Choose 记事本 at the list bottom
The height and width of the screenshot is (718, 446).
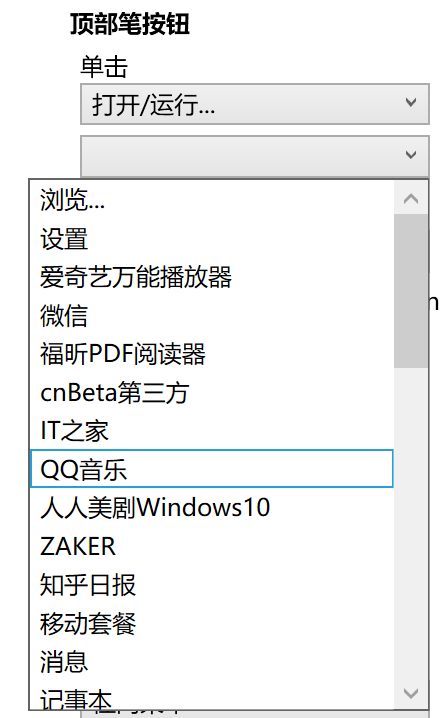tap(212, 695)
